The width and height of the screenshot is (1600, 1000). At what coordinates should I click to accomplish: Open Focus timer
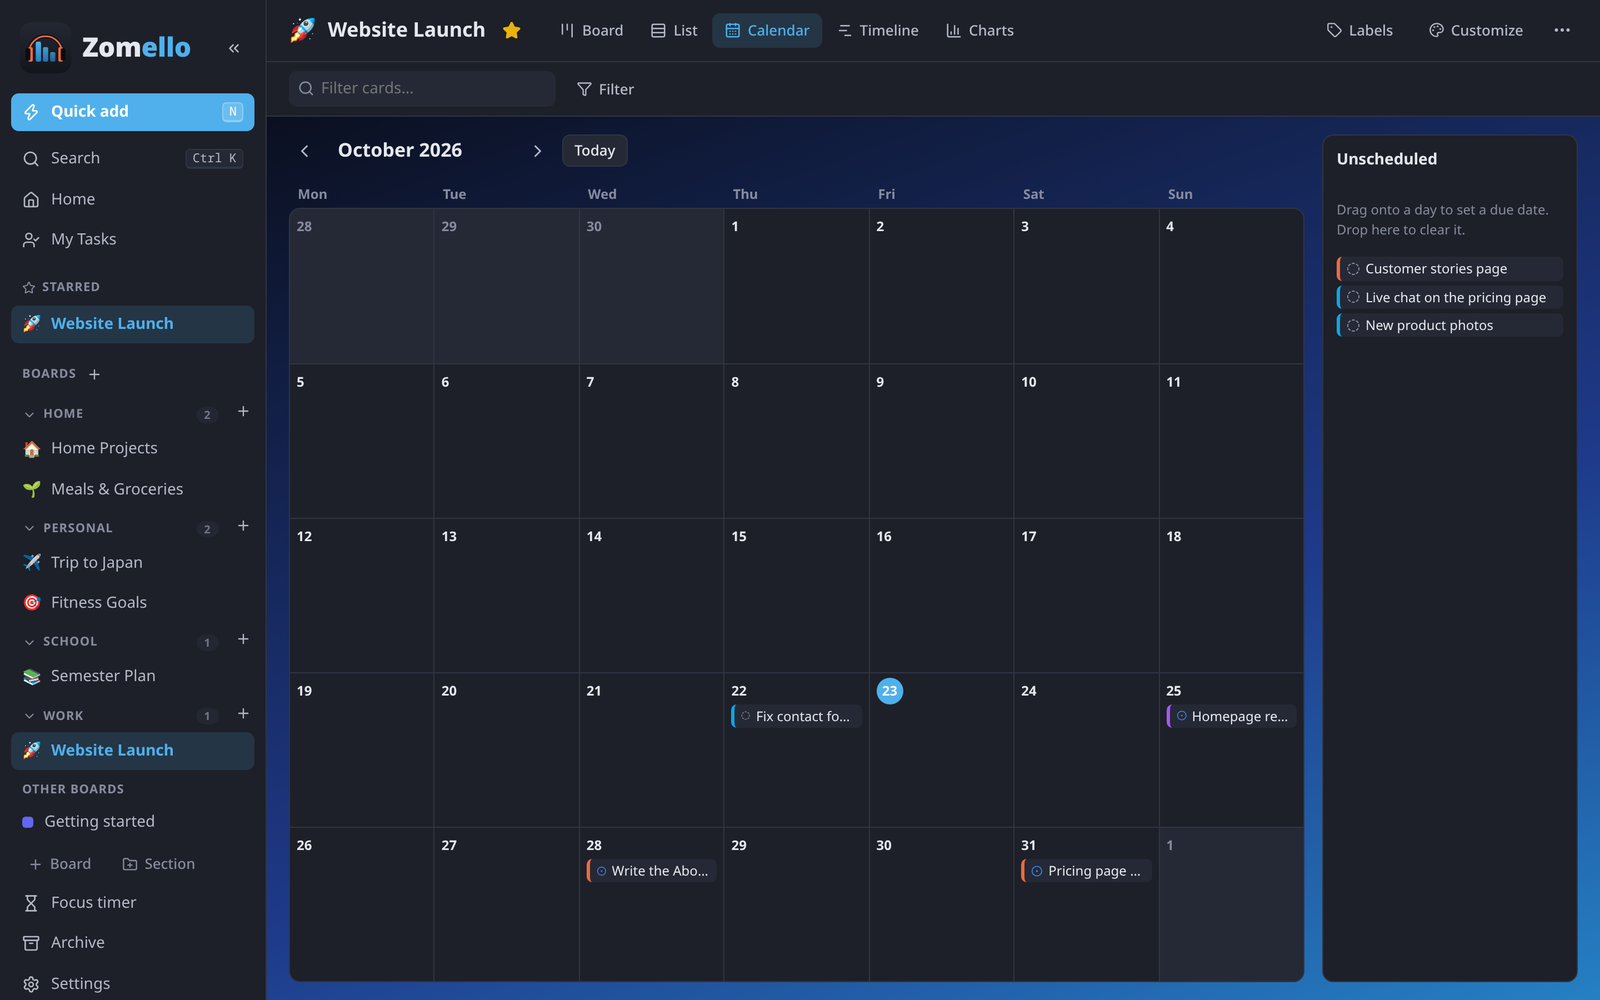tap(133, 902)
